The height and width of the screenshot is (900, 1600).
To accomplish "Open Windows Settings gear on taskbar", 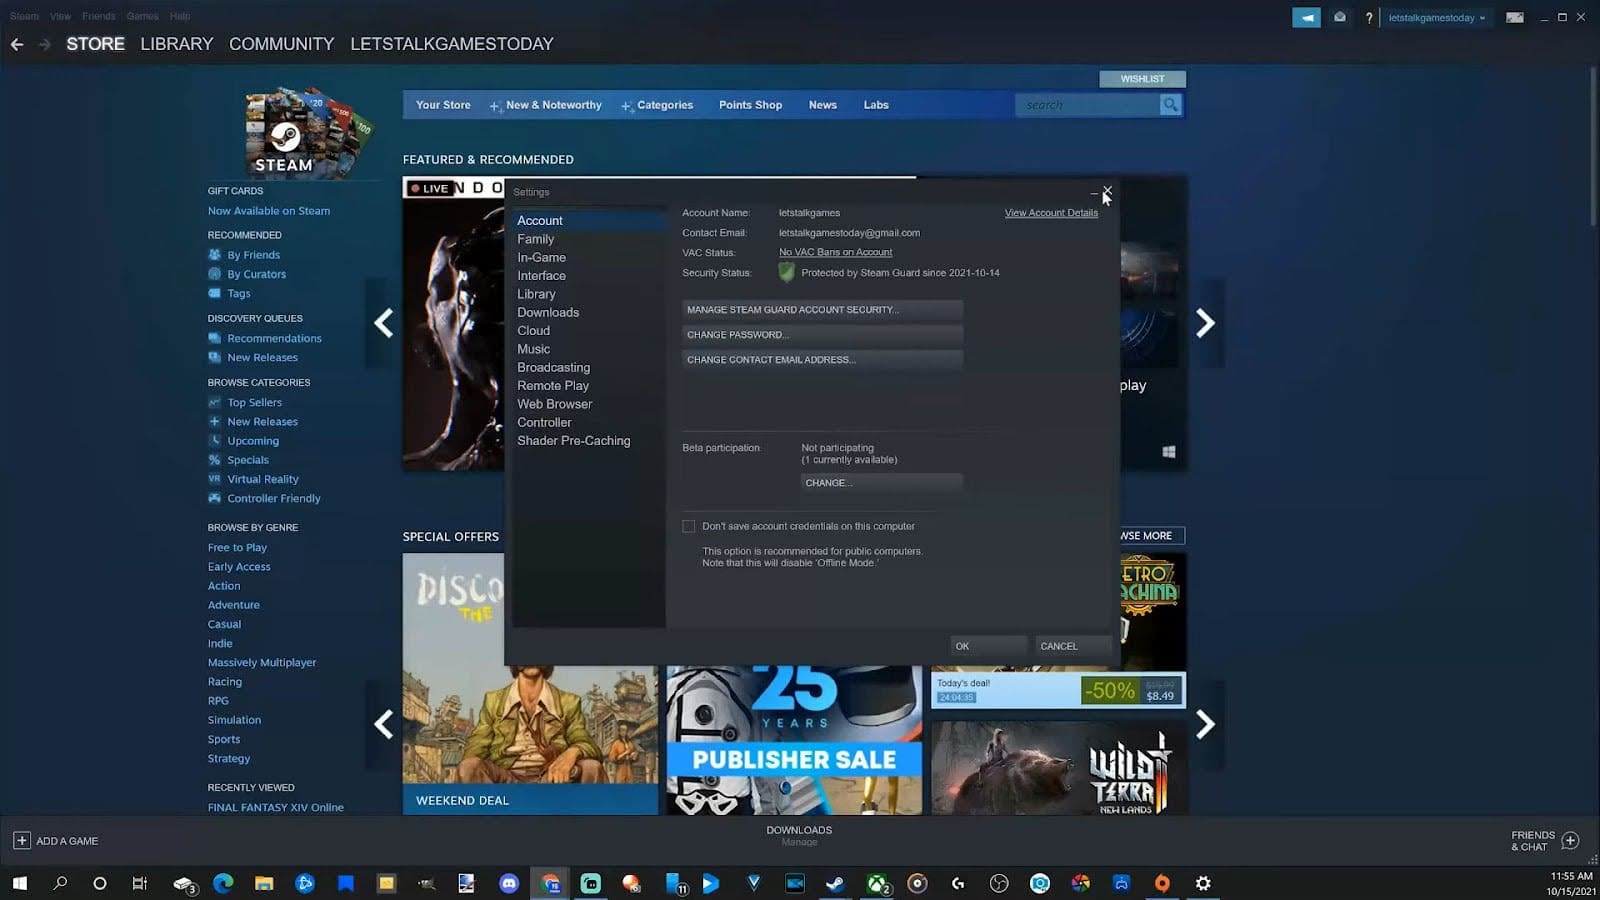I will point(1203,883).
